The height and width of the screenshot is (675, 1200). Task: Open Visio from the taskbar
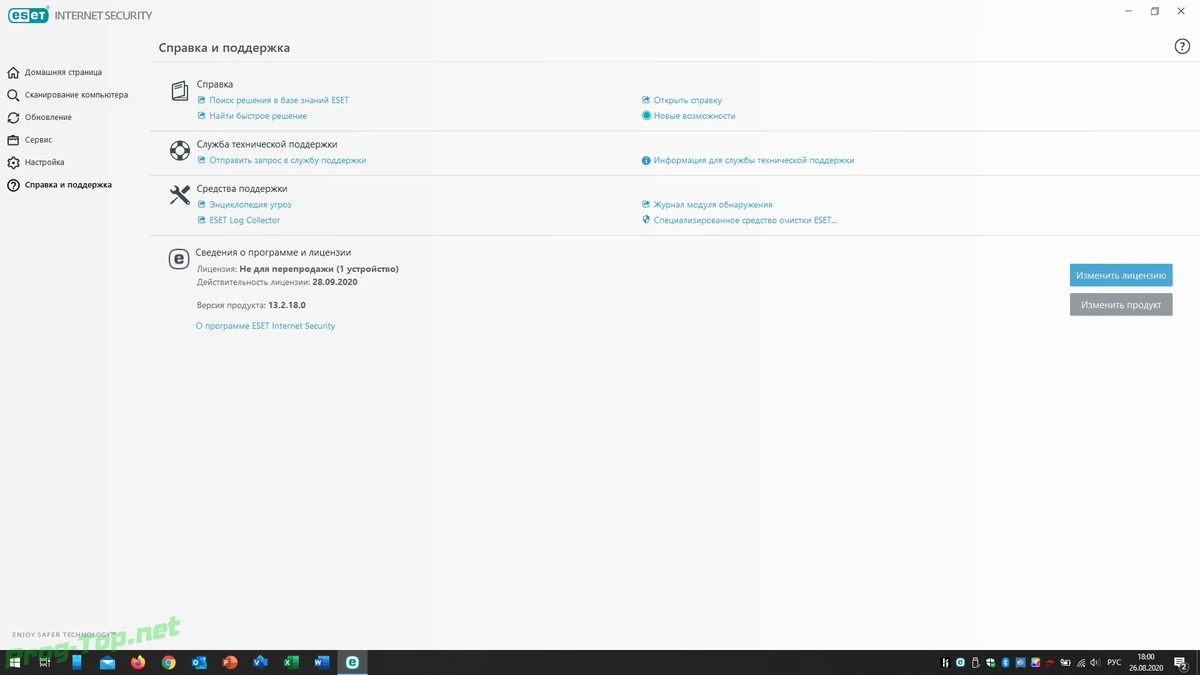260,663
